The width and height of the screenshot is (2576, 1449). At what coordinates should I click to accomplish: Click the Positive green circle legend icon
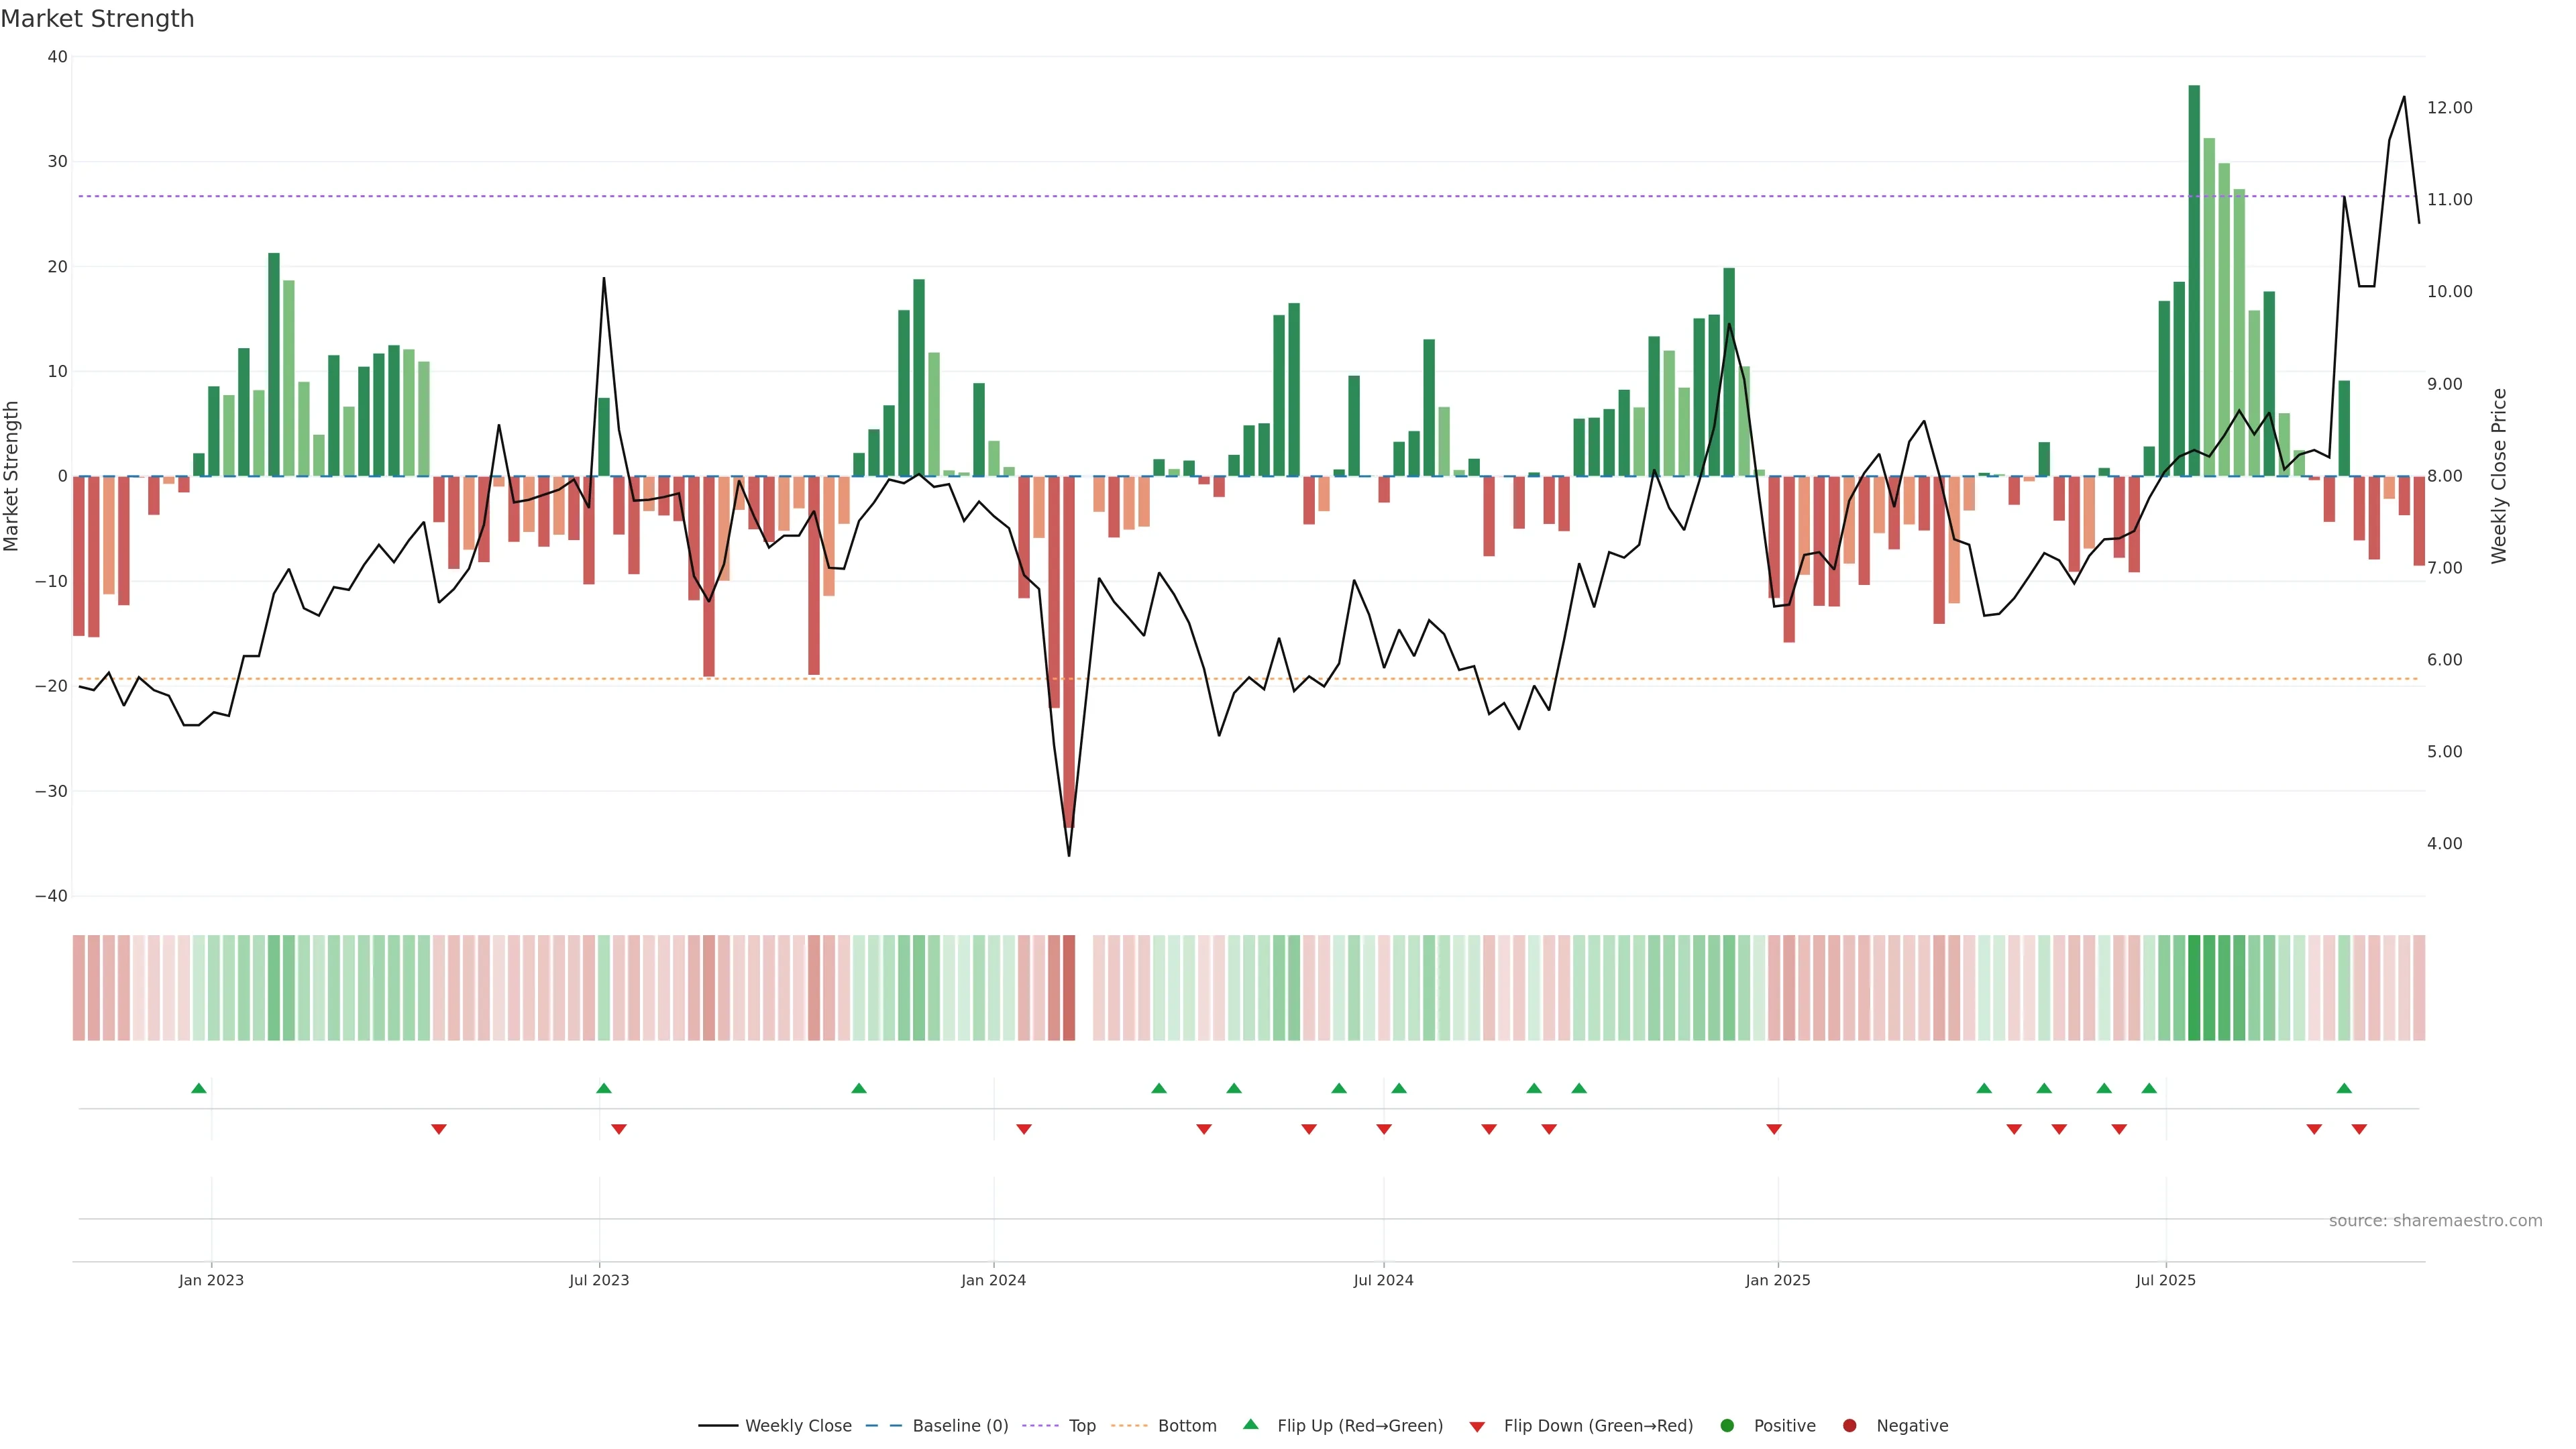click(1727, 1426)
